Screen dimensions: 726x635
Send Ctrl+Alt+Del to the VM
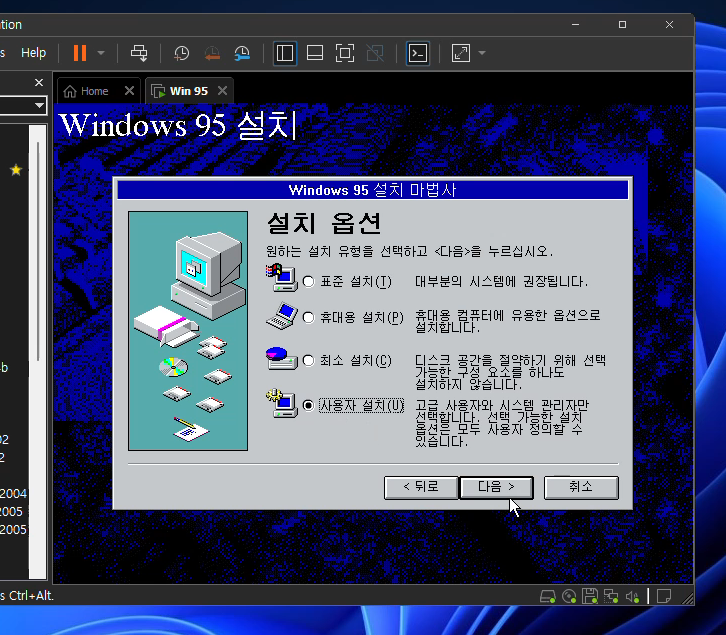[x=139, y=53]
